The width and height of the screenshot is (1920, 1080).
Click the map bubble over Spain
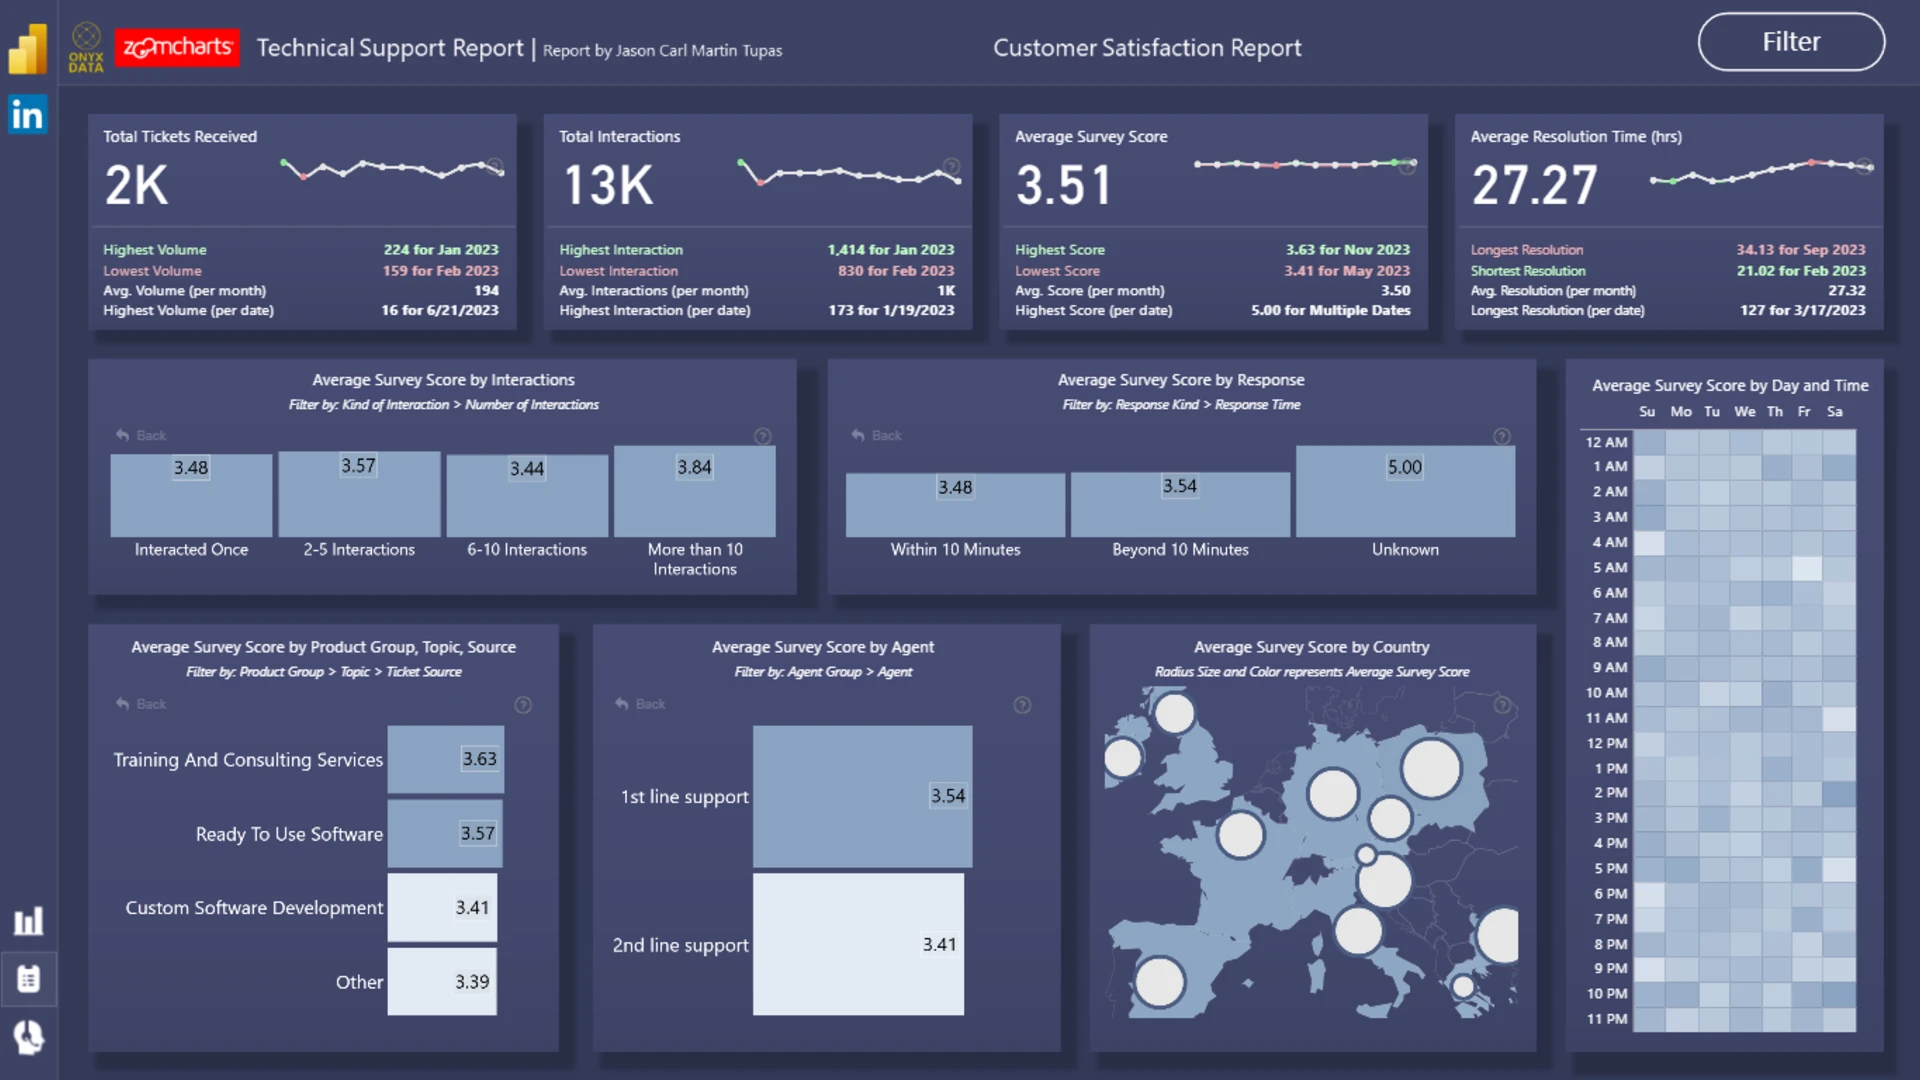point(1160,981)
